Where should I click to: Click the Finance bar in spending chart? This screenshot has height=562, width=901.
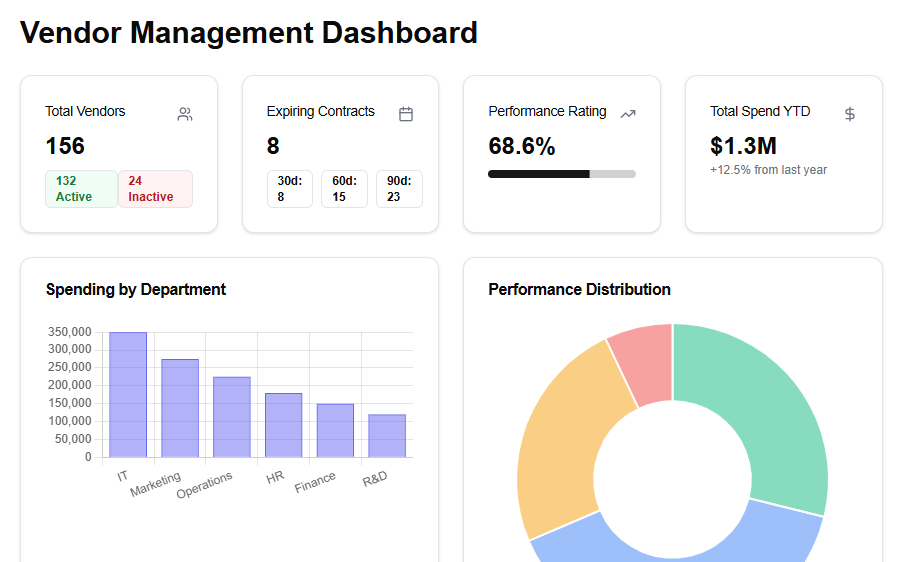336,430
